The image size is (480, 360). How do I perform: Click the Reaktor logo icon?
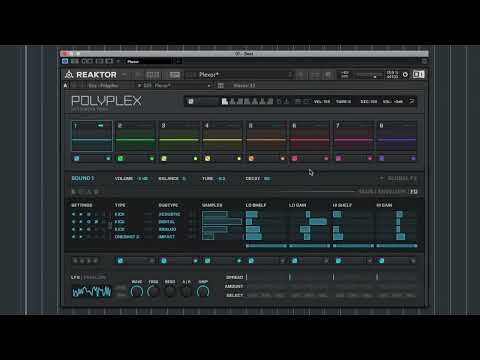click(x=69, y=75)
